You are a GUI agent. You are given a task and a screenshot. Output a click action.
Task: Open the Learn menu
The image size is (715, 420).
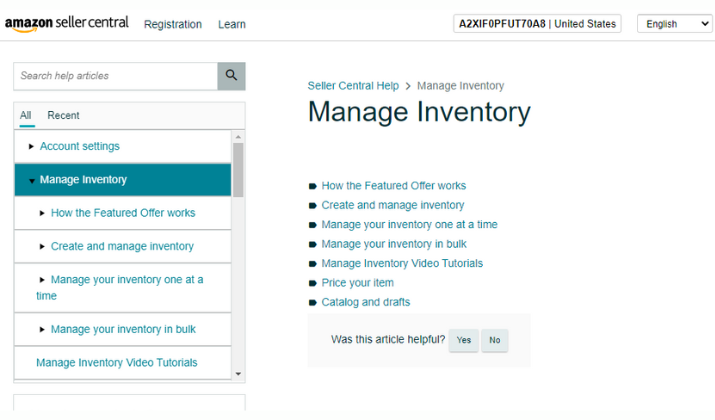[232, 24]
